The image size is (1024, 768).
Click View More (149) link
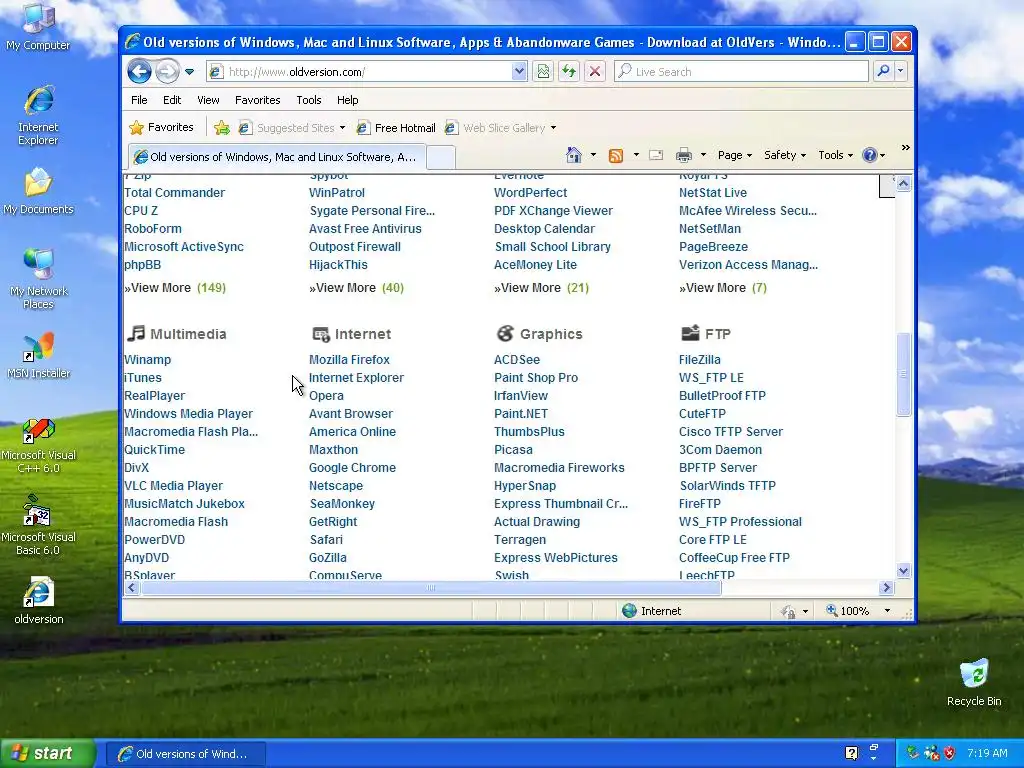pos(175,288)
